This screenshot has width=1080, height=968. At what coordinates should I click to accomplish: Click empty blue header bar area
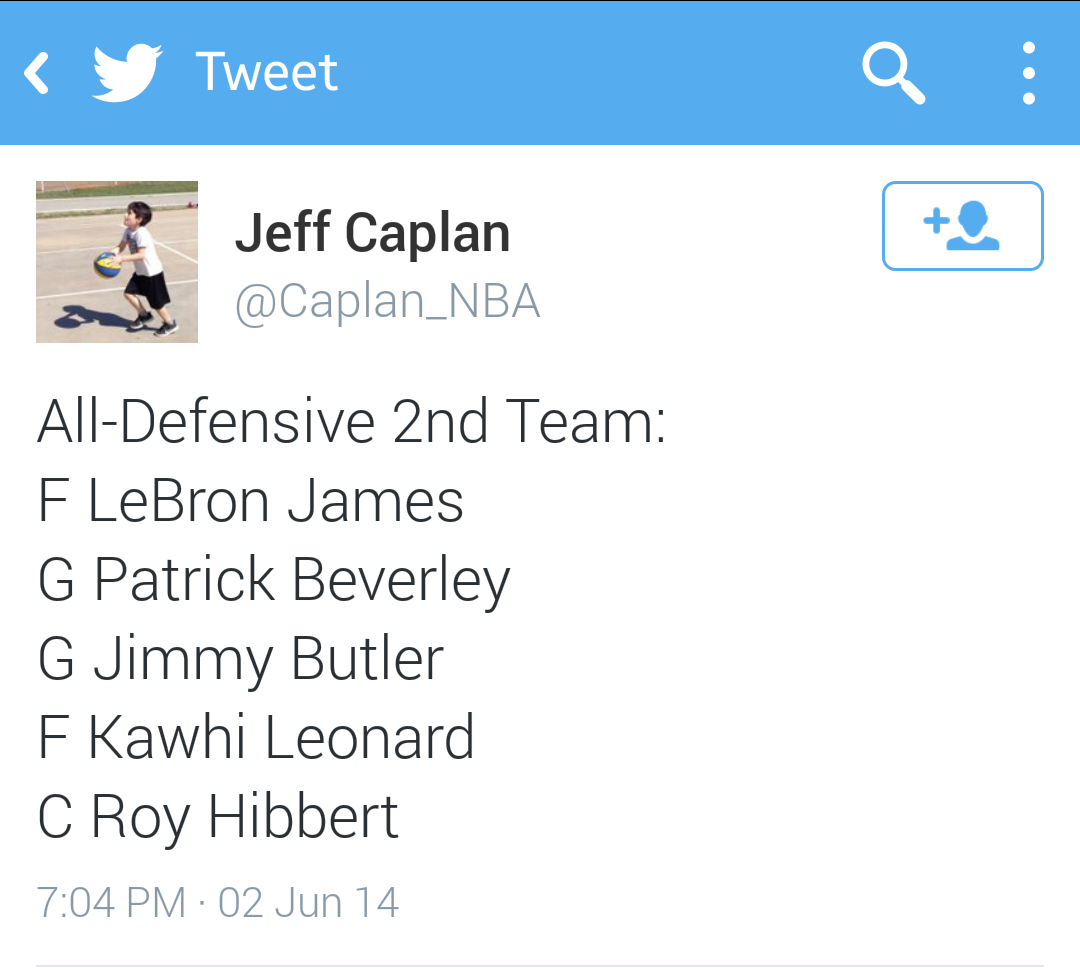[x=600, y=73]
